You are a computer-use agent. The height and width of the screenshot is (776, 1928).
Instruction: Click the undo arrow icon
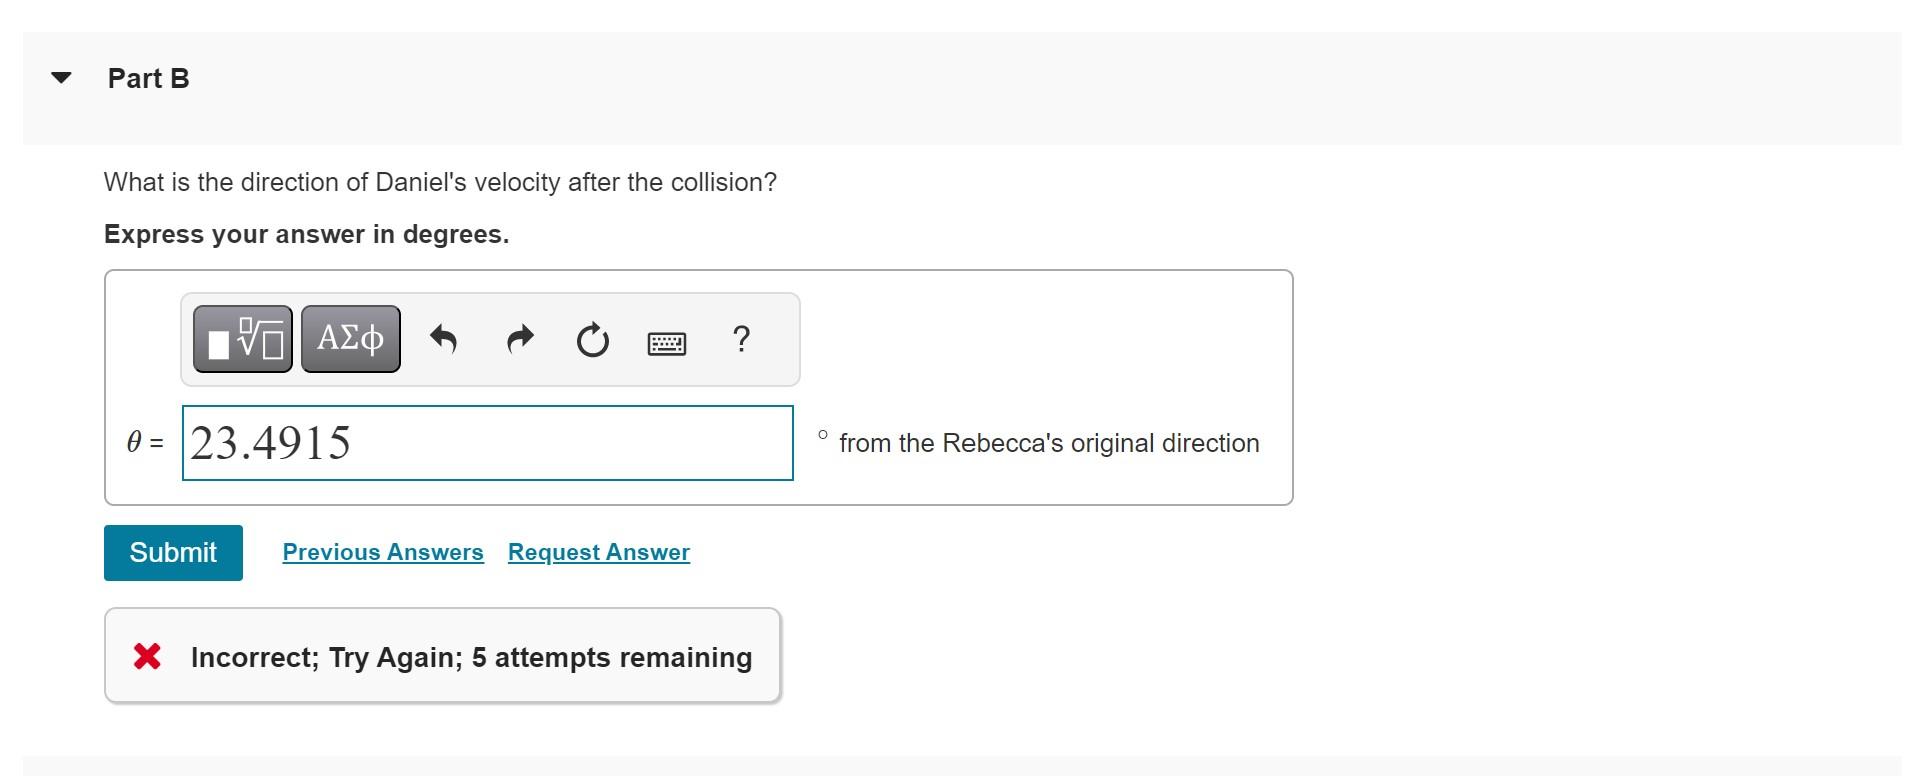[x=443, y=340]
